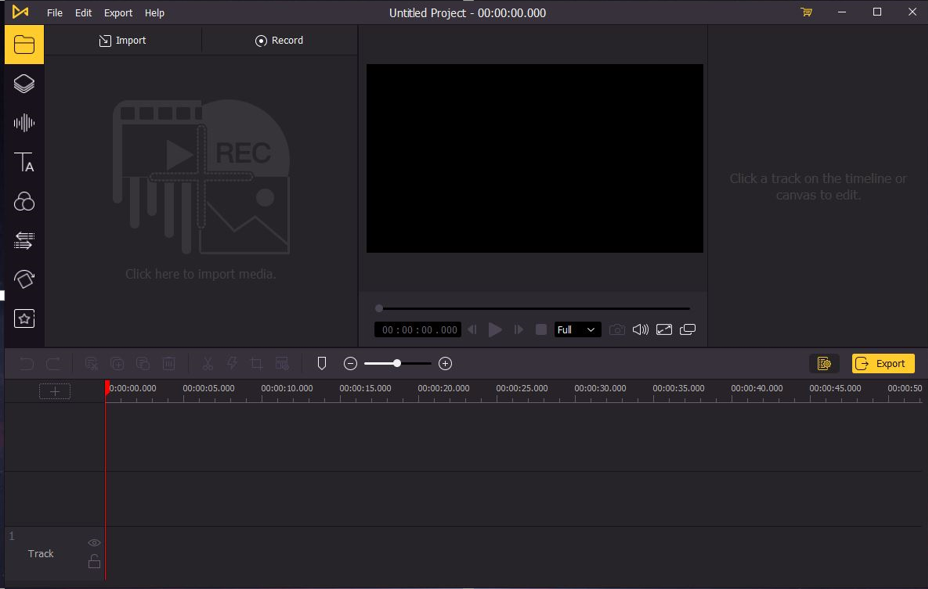Step to the previous frame
The width and height of the screenshot is (928, 589).
(x=472, y=330)
